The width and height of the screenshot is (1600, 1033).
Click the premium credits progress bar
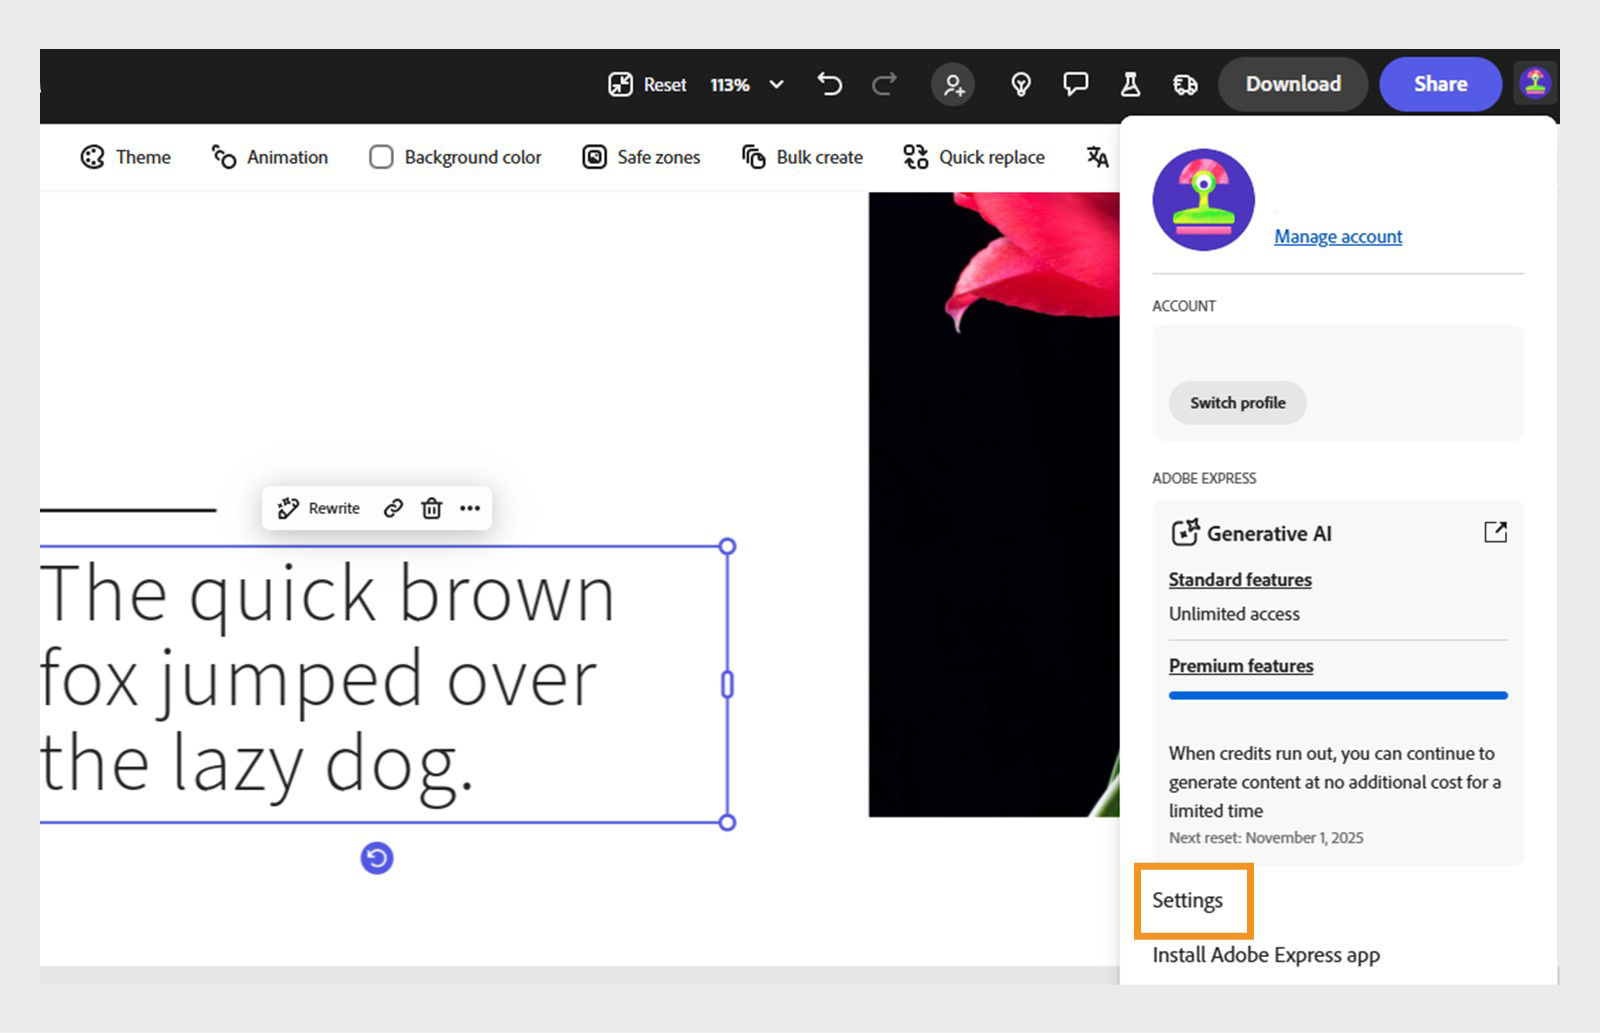point(1338,695)
